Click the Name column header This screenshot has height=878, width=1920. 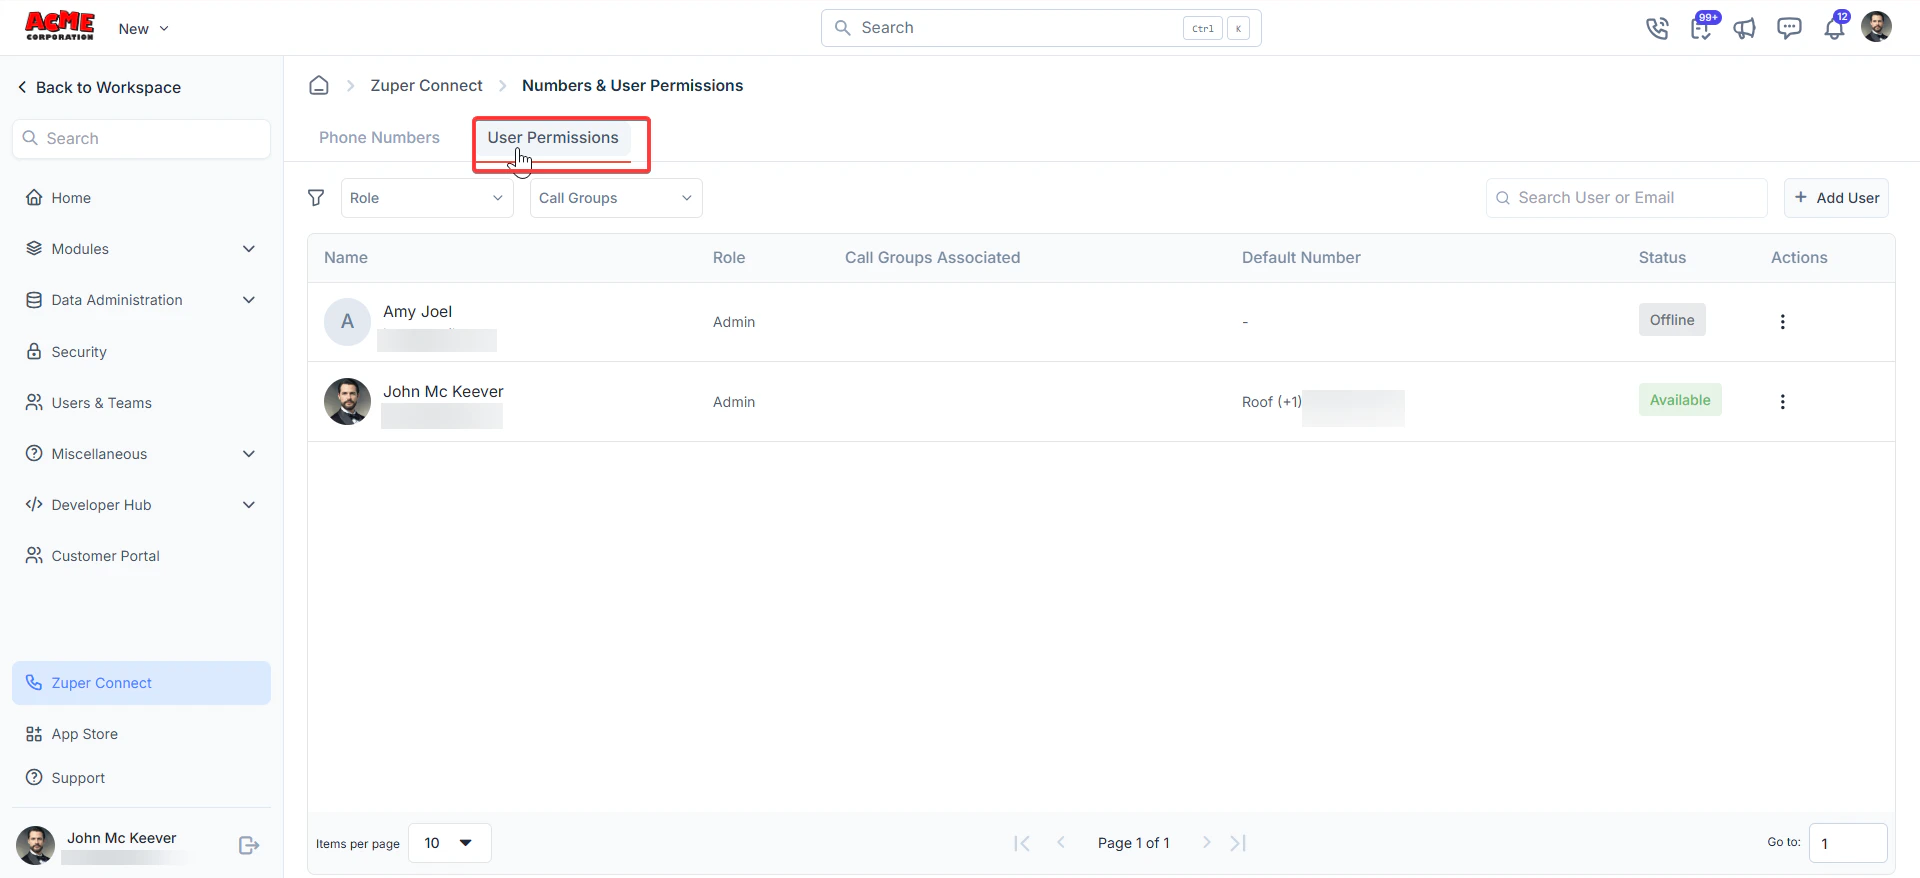click(x=346, y=258)
